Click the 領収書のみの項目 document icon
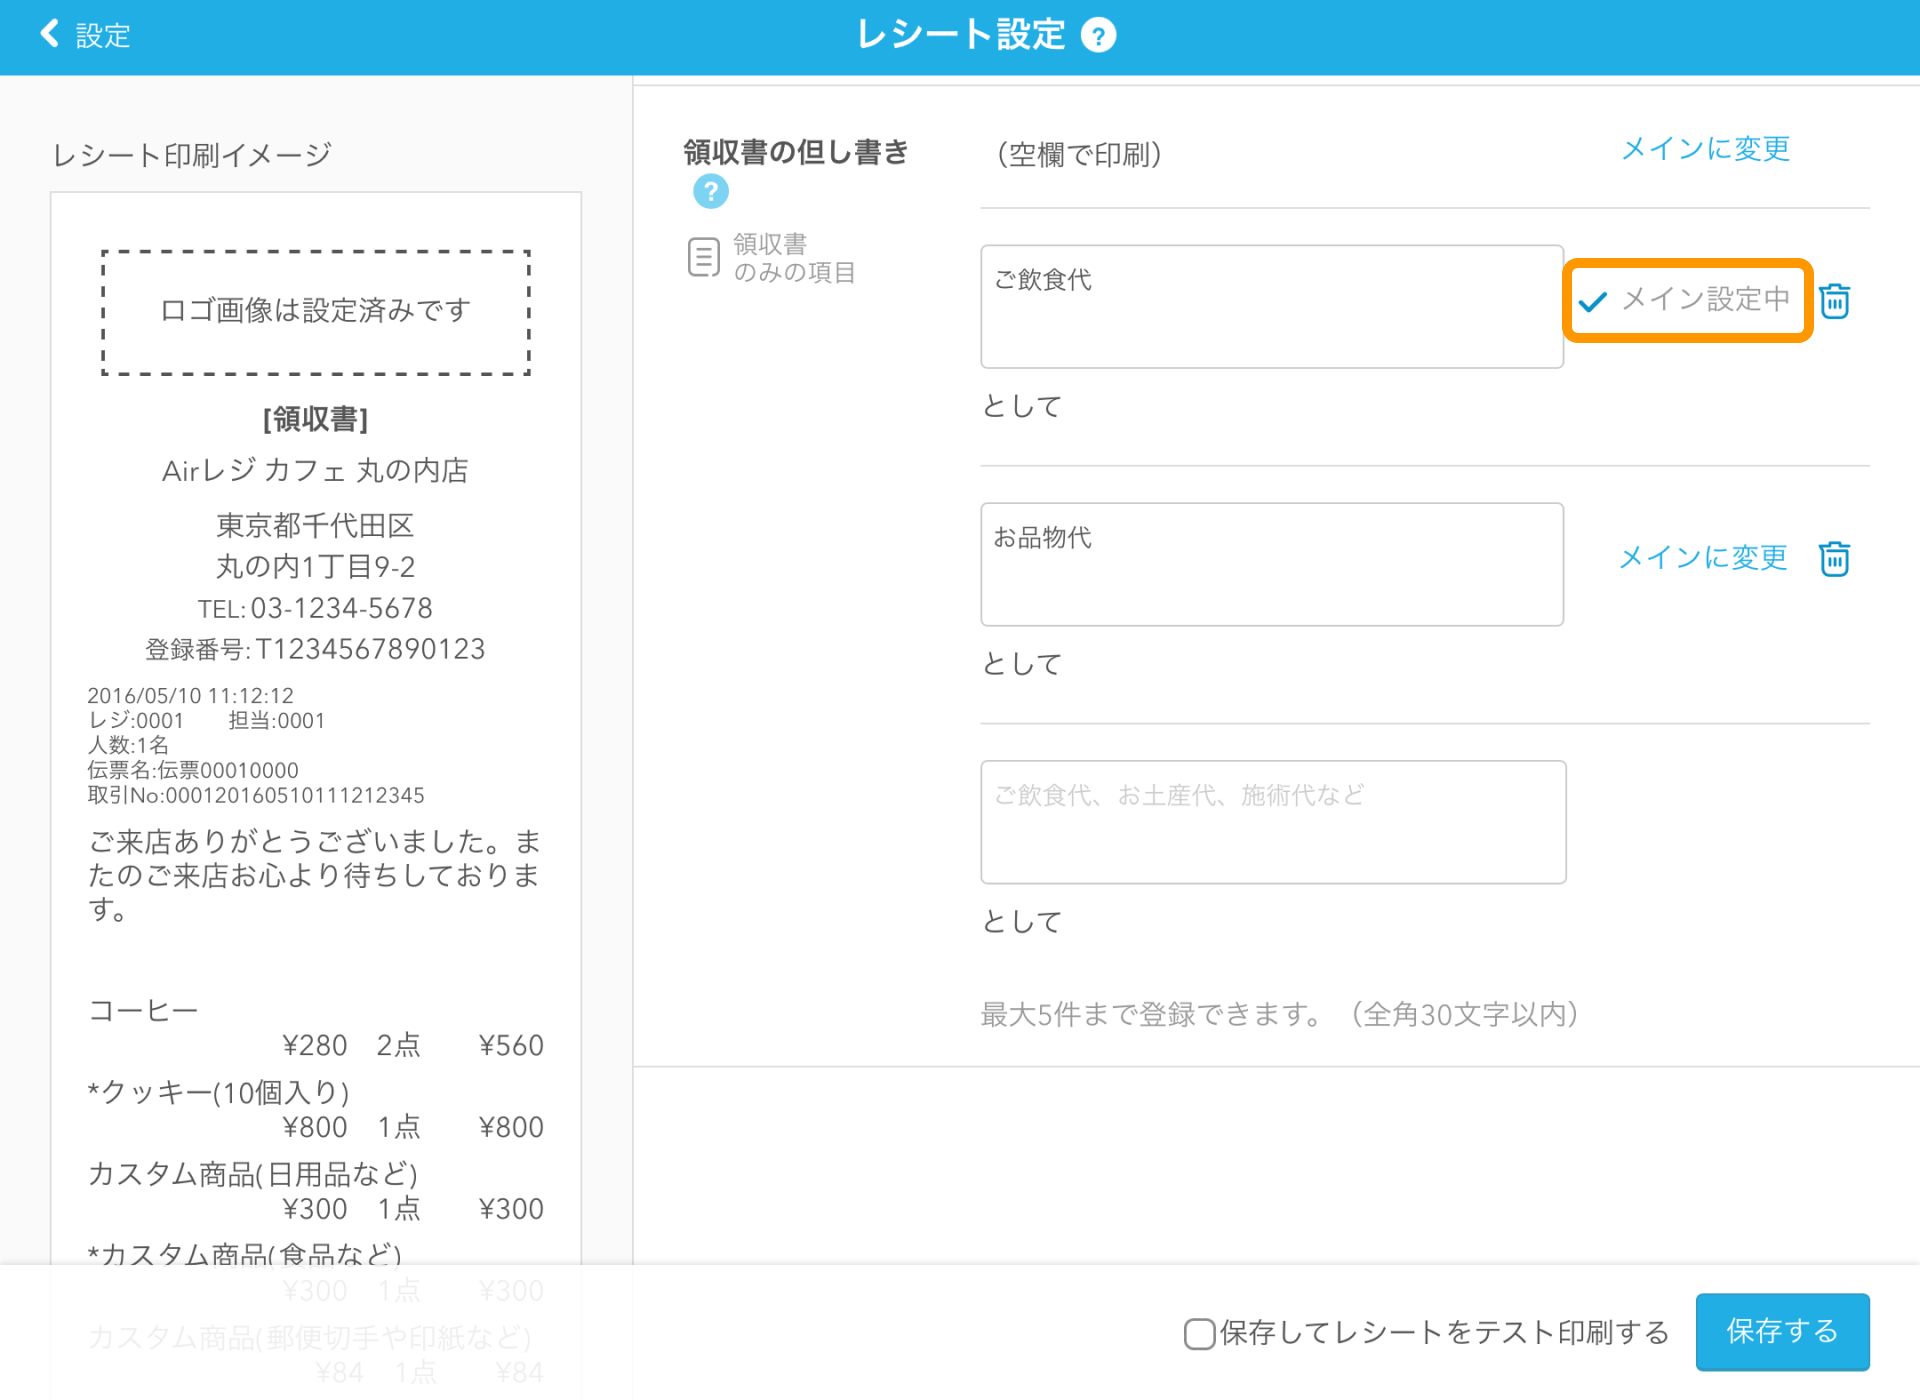Image resolution: width=1920 pixels, height=1400 pixels. pyautogui.click(x=703, y=257)
